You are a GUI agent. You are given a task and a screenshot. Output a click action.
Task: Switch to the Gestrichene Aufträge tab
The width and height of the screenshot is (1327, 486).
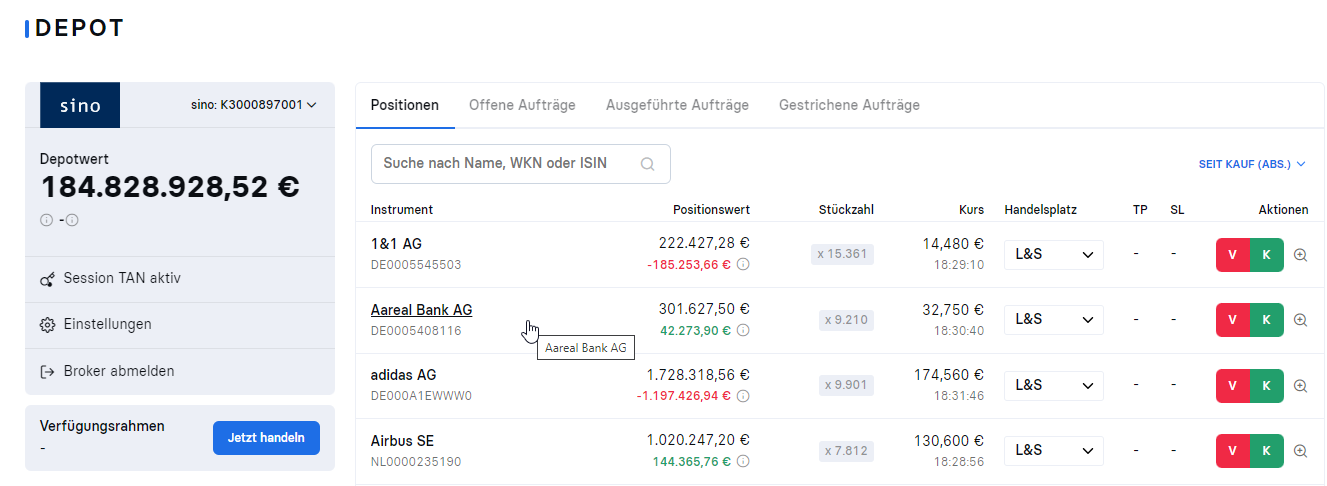pos(849,105)
